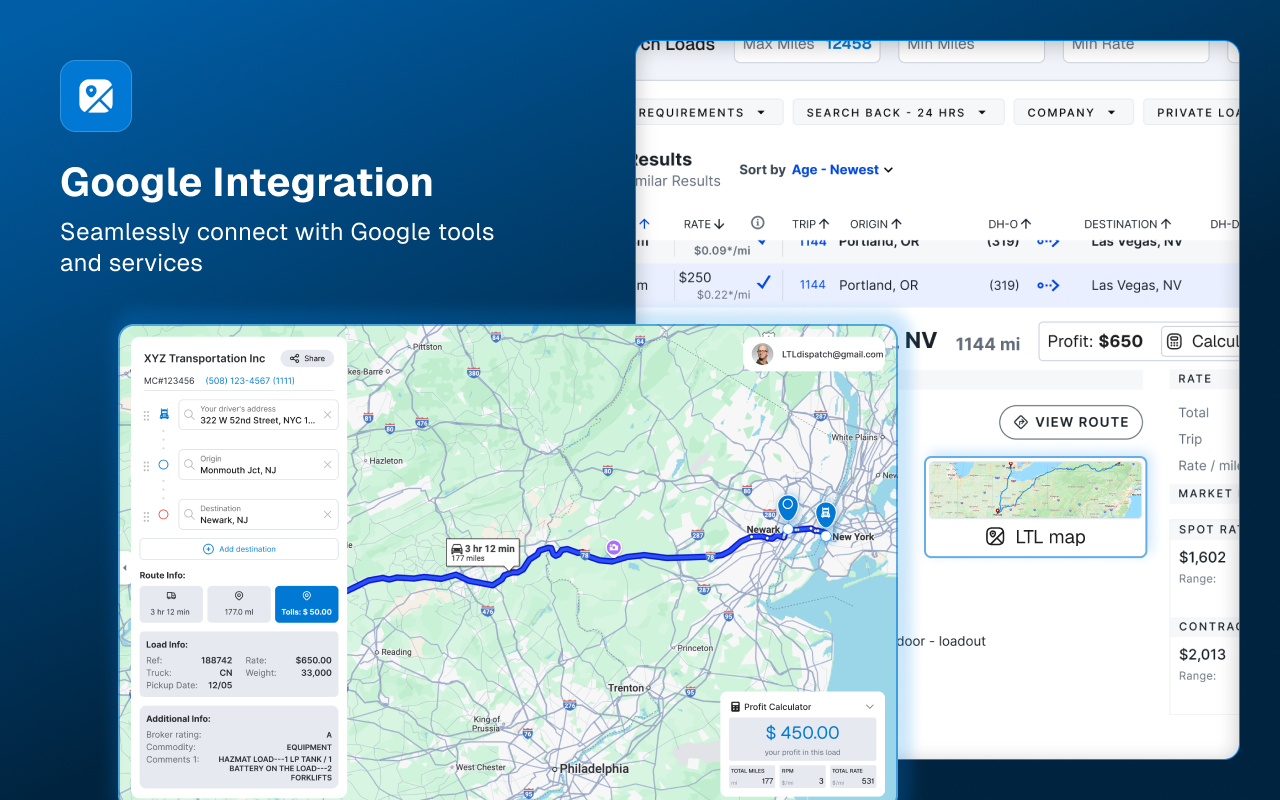Click the search icon in driver's address field
The height and width of the screenshot is (800, 1280).
(x=189, y=414)
